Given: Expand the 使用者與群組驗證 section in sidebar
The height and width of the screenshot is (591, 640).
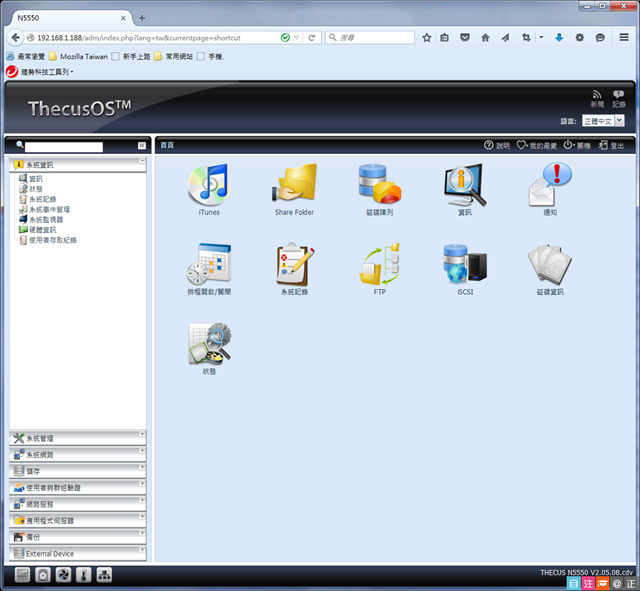Looking at the screenshot, I should 78,488.
